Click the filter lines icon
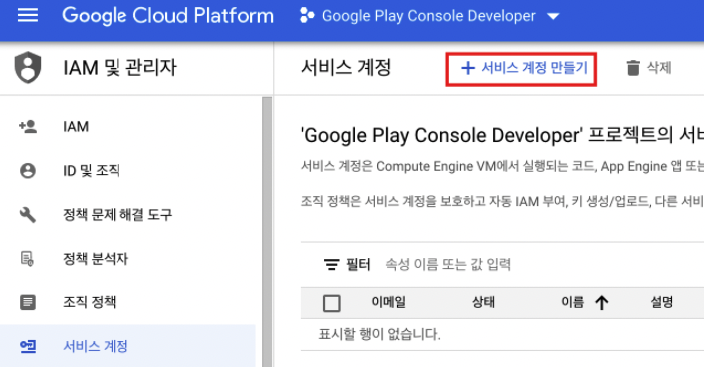705x367 pixels. (x=331, y=264)
